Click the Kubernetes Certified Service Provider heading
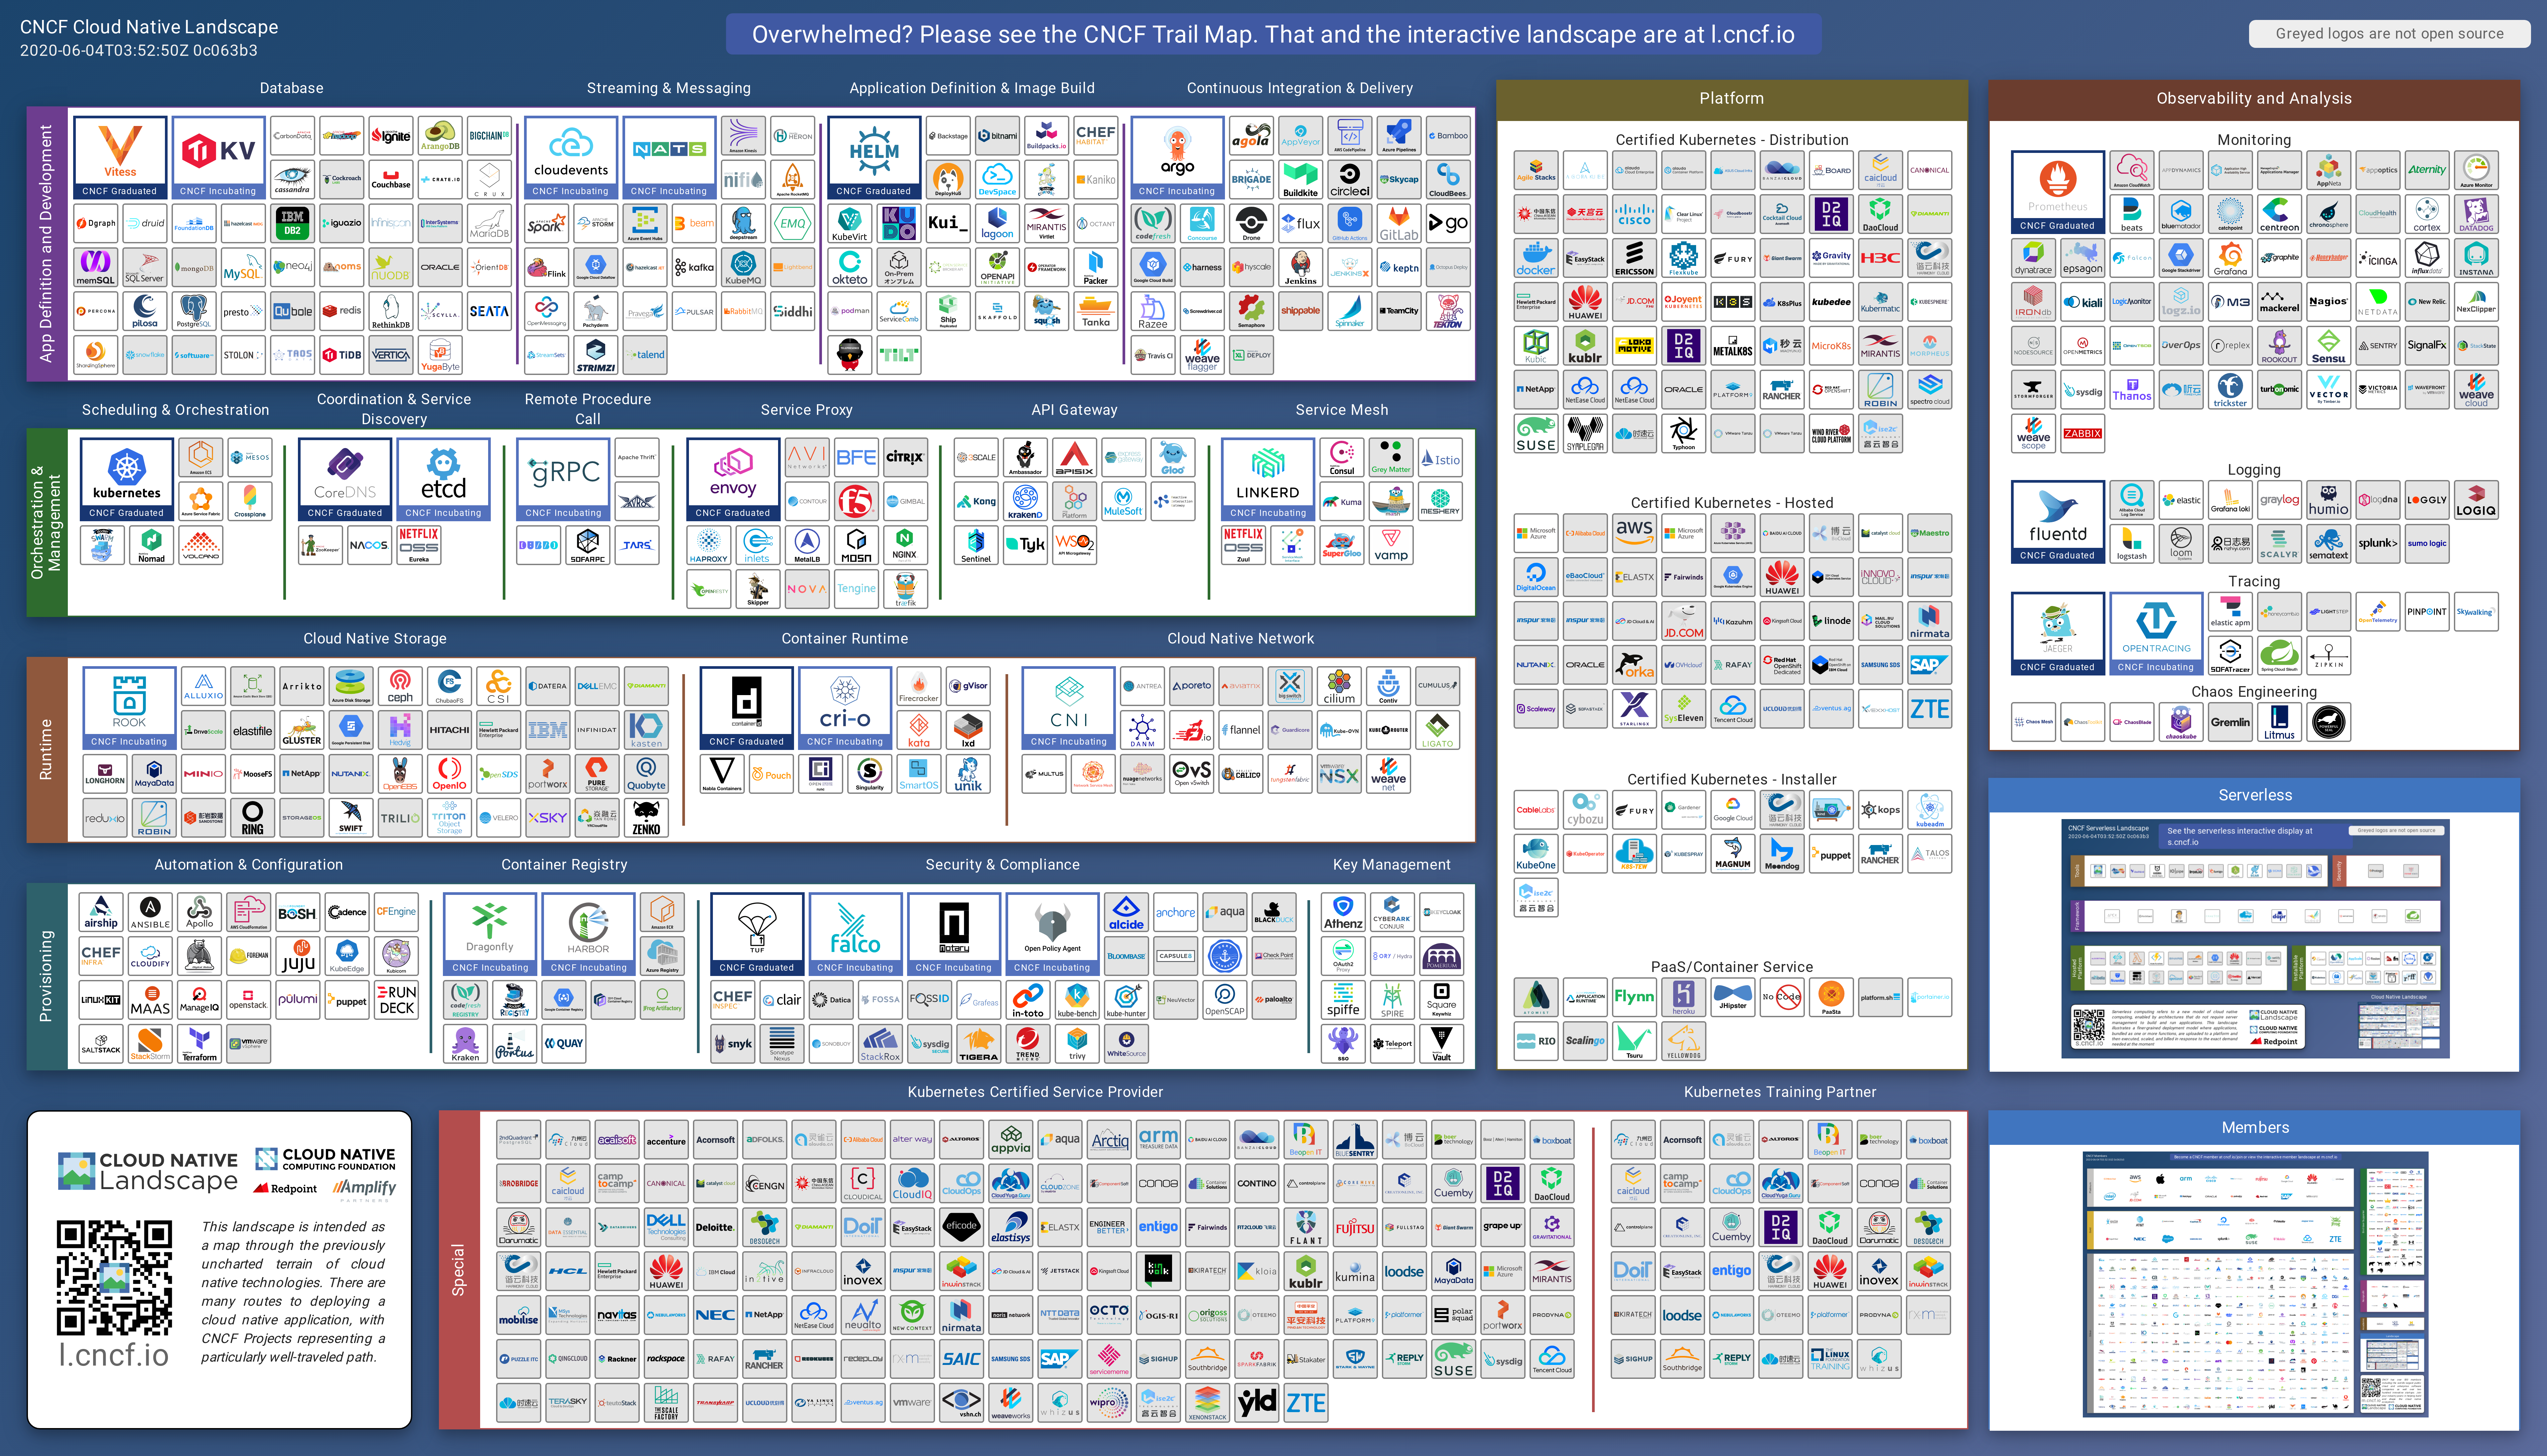The width and height of the screenshot is (2547, 1456). (1035, 1092)
